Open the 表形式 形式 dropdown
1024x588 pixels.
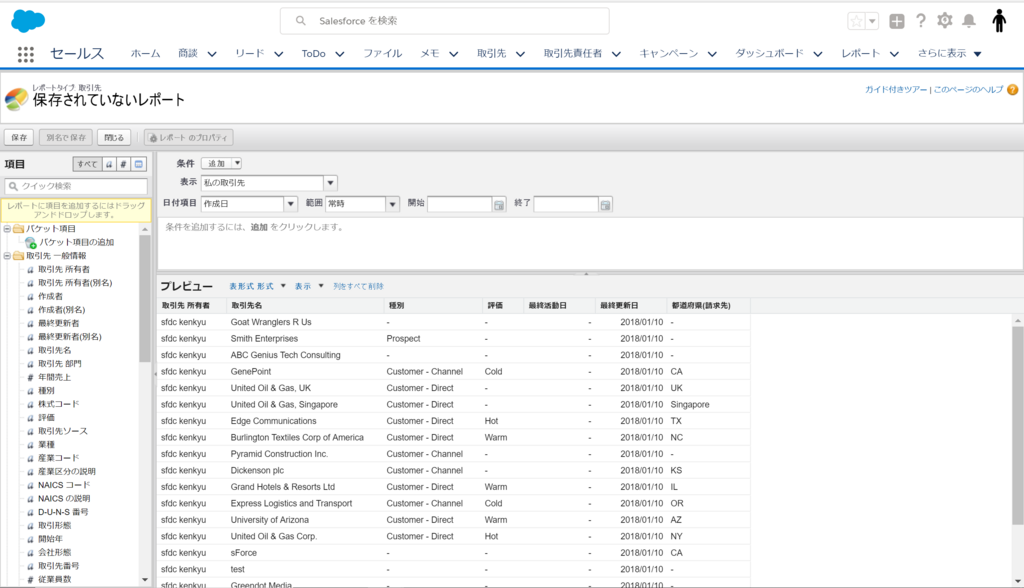pyautogui.click(x=257, y=286)
